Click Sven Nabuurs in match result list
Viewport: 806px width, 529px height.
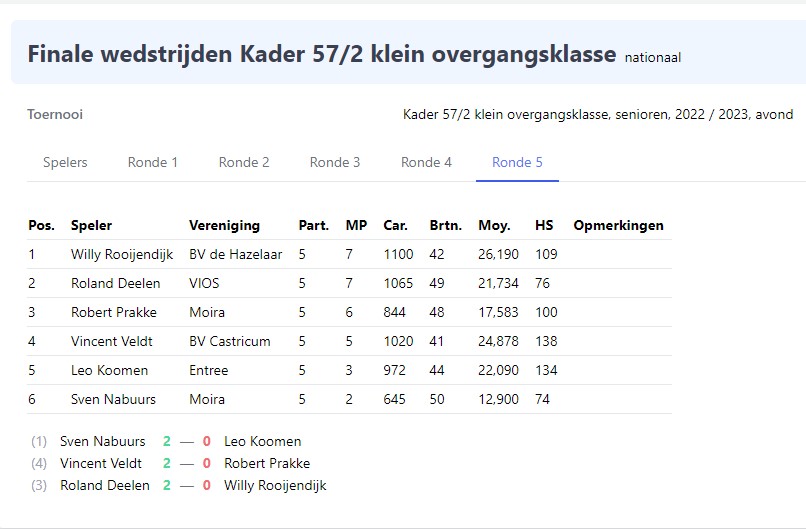103,441
